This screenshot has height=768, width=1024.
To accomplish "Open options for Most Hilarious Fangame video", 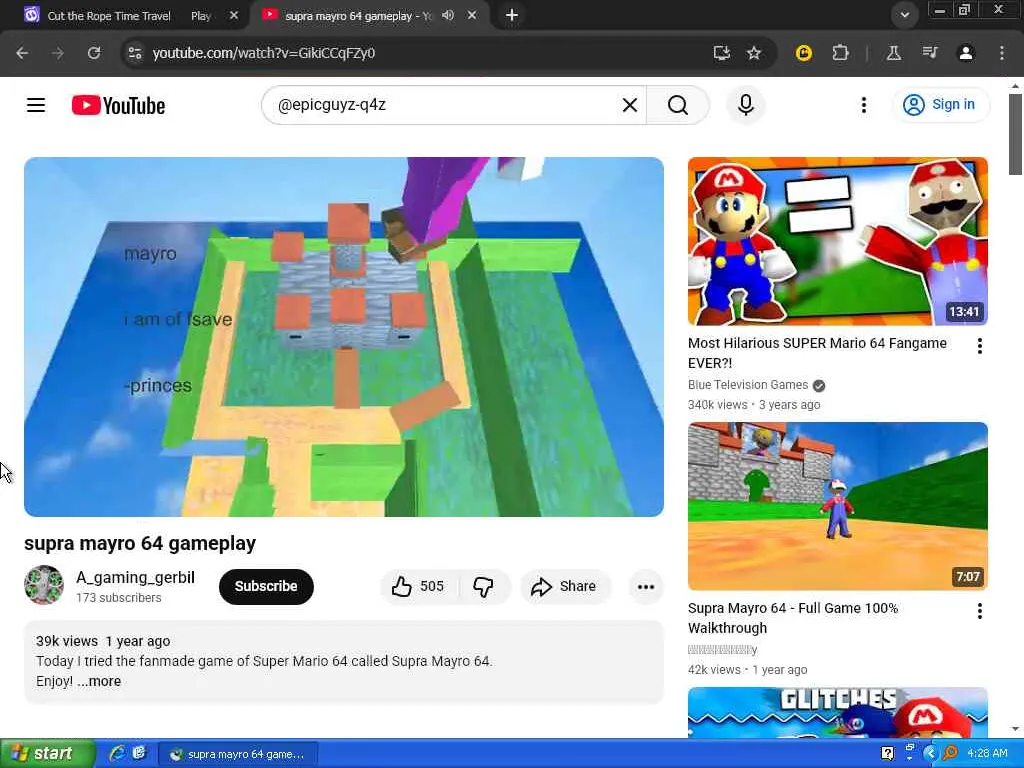I will point(979,346).
